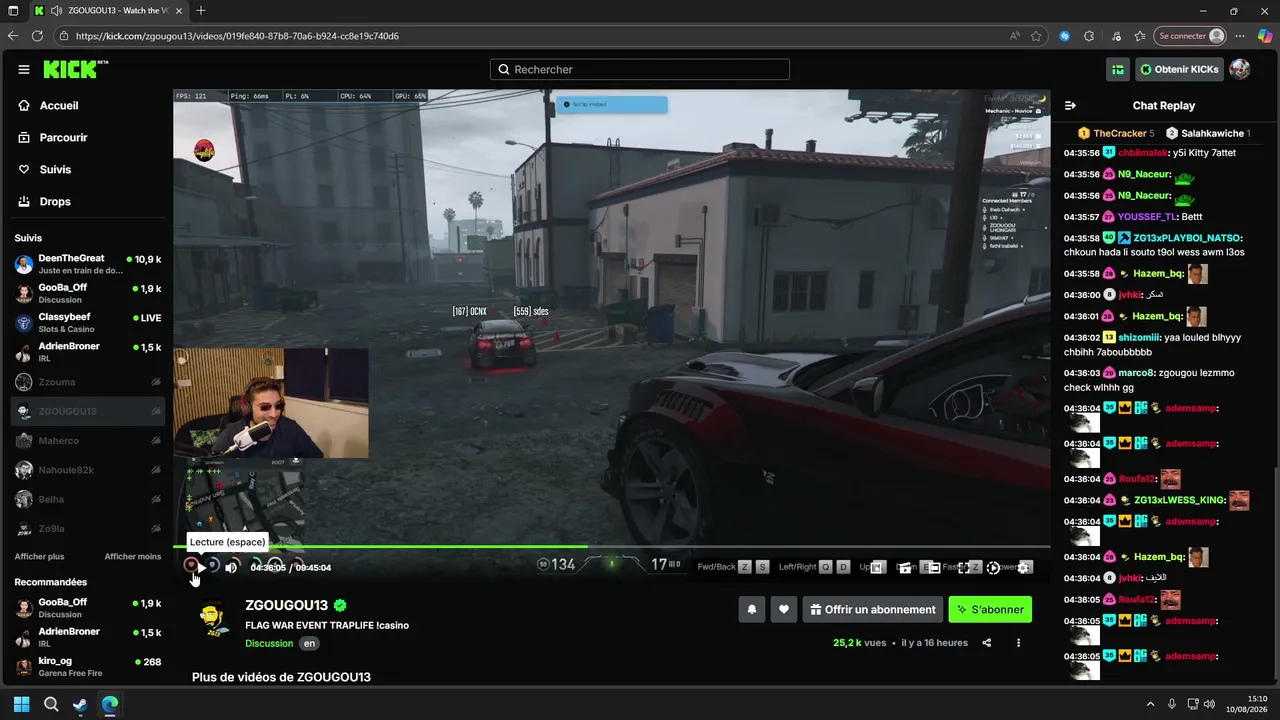Open Belha channel in sidebar

88,499
